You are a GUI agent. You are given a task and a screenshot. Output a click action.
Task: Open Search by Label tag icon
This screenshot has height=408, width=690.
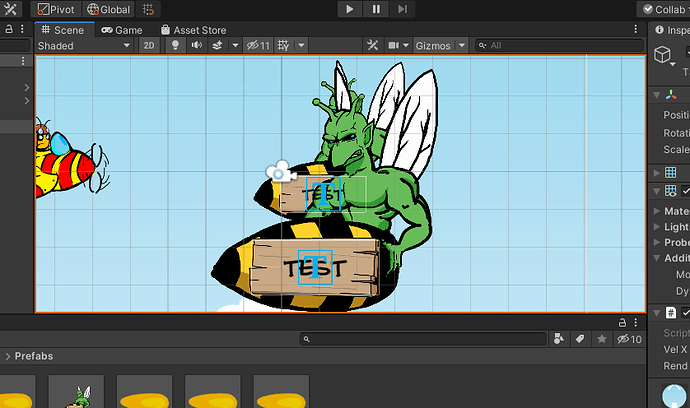tap(580, 339)
